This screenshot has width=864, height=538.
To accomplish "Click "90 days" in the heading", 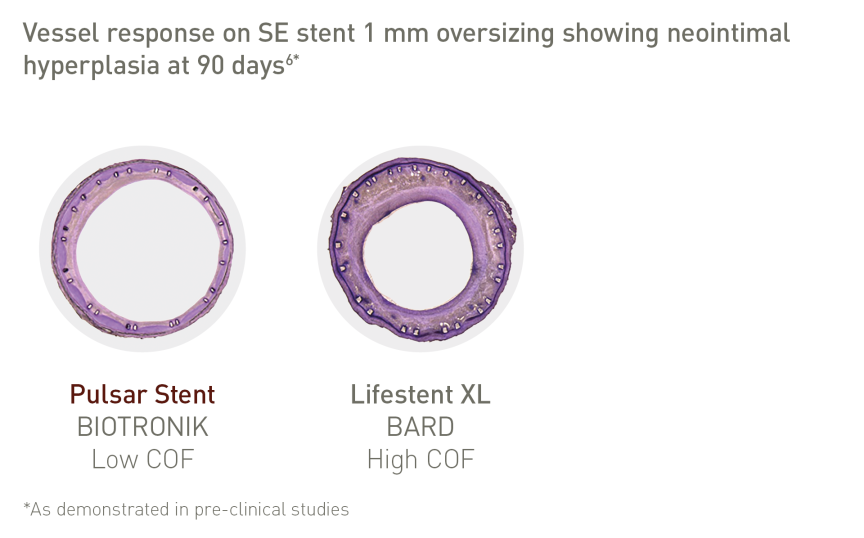I will [241, 66].
